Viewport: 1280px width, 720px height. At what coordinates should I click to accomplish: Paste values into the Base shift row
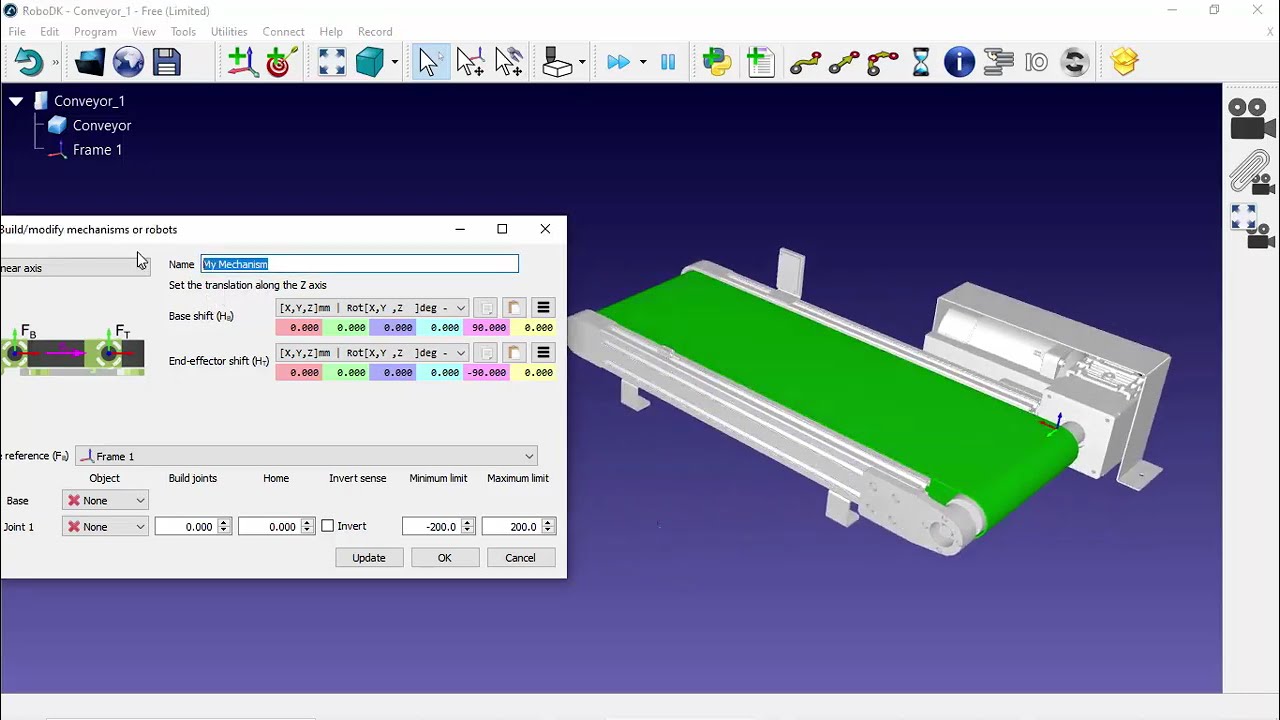(514, 308)
